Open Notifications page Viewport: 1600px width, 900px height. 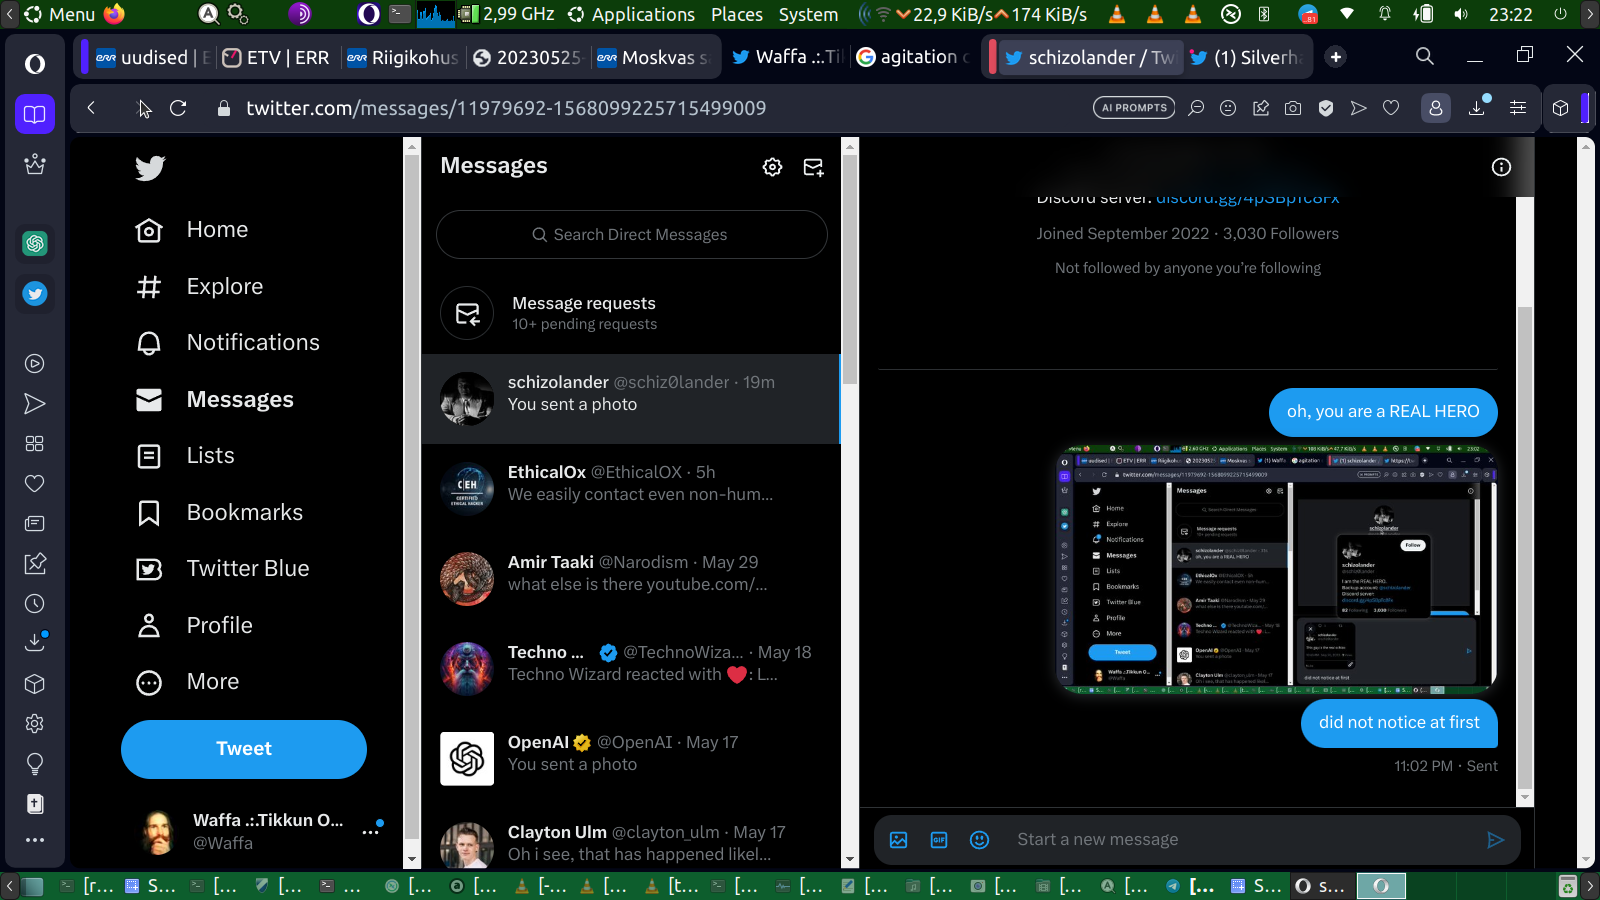227,343
